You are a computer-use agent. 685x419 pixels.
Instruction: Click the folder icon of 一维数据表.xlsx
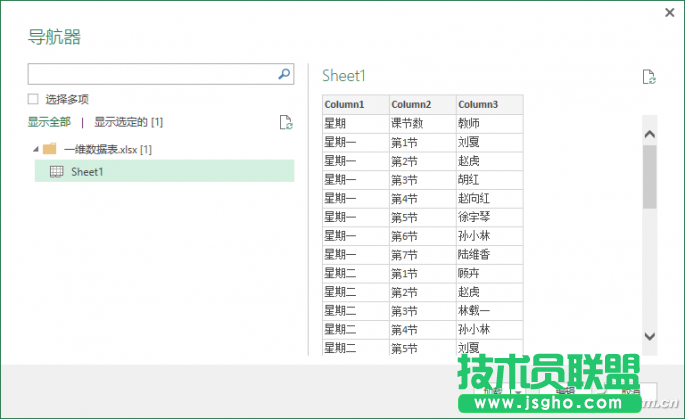(x=49, y=149)
